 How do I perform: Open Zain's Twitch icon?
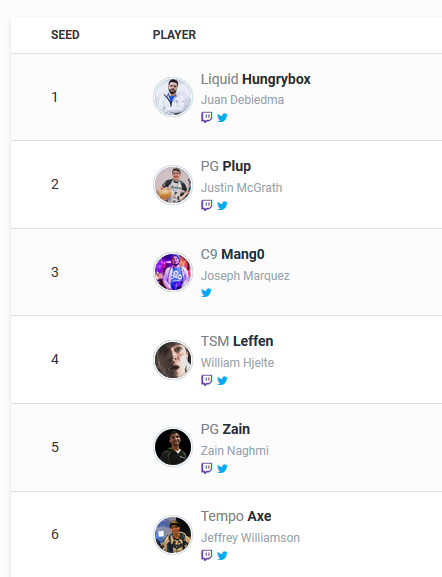(x=206, y=468)
